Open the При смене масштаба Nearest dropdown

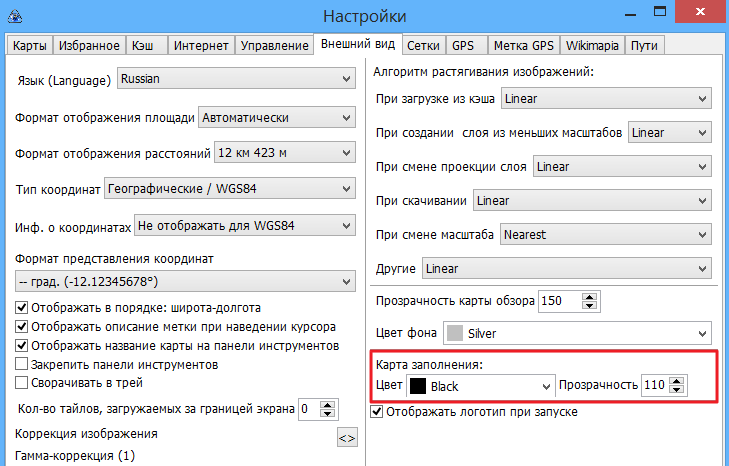(x=603, y=234)
